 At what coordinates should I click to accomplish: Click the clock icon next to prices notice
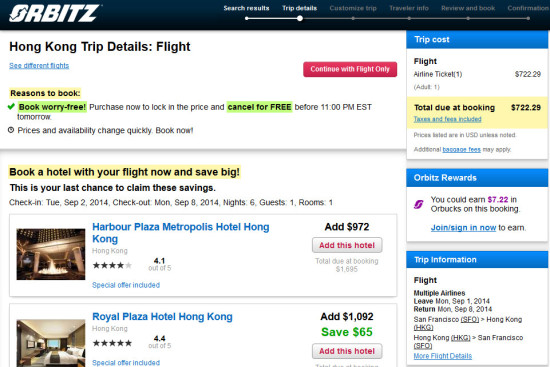click(11, 130)
